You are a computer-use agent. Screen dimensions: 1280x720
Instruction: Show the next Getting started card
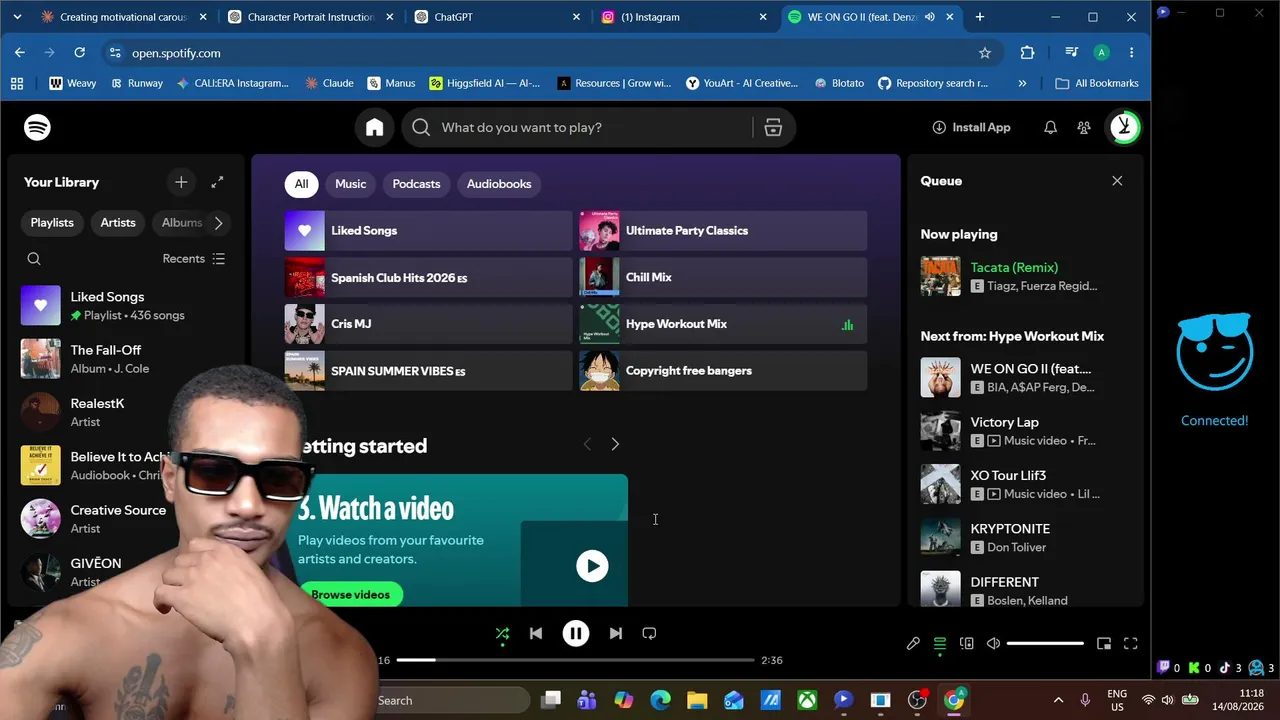(x=615, y=444)
